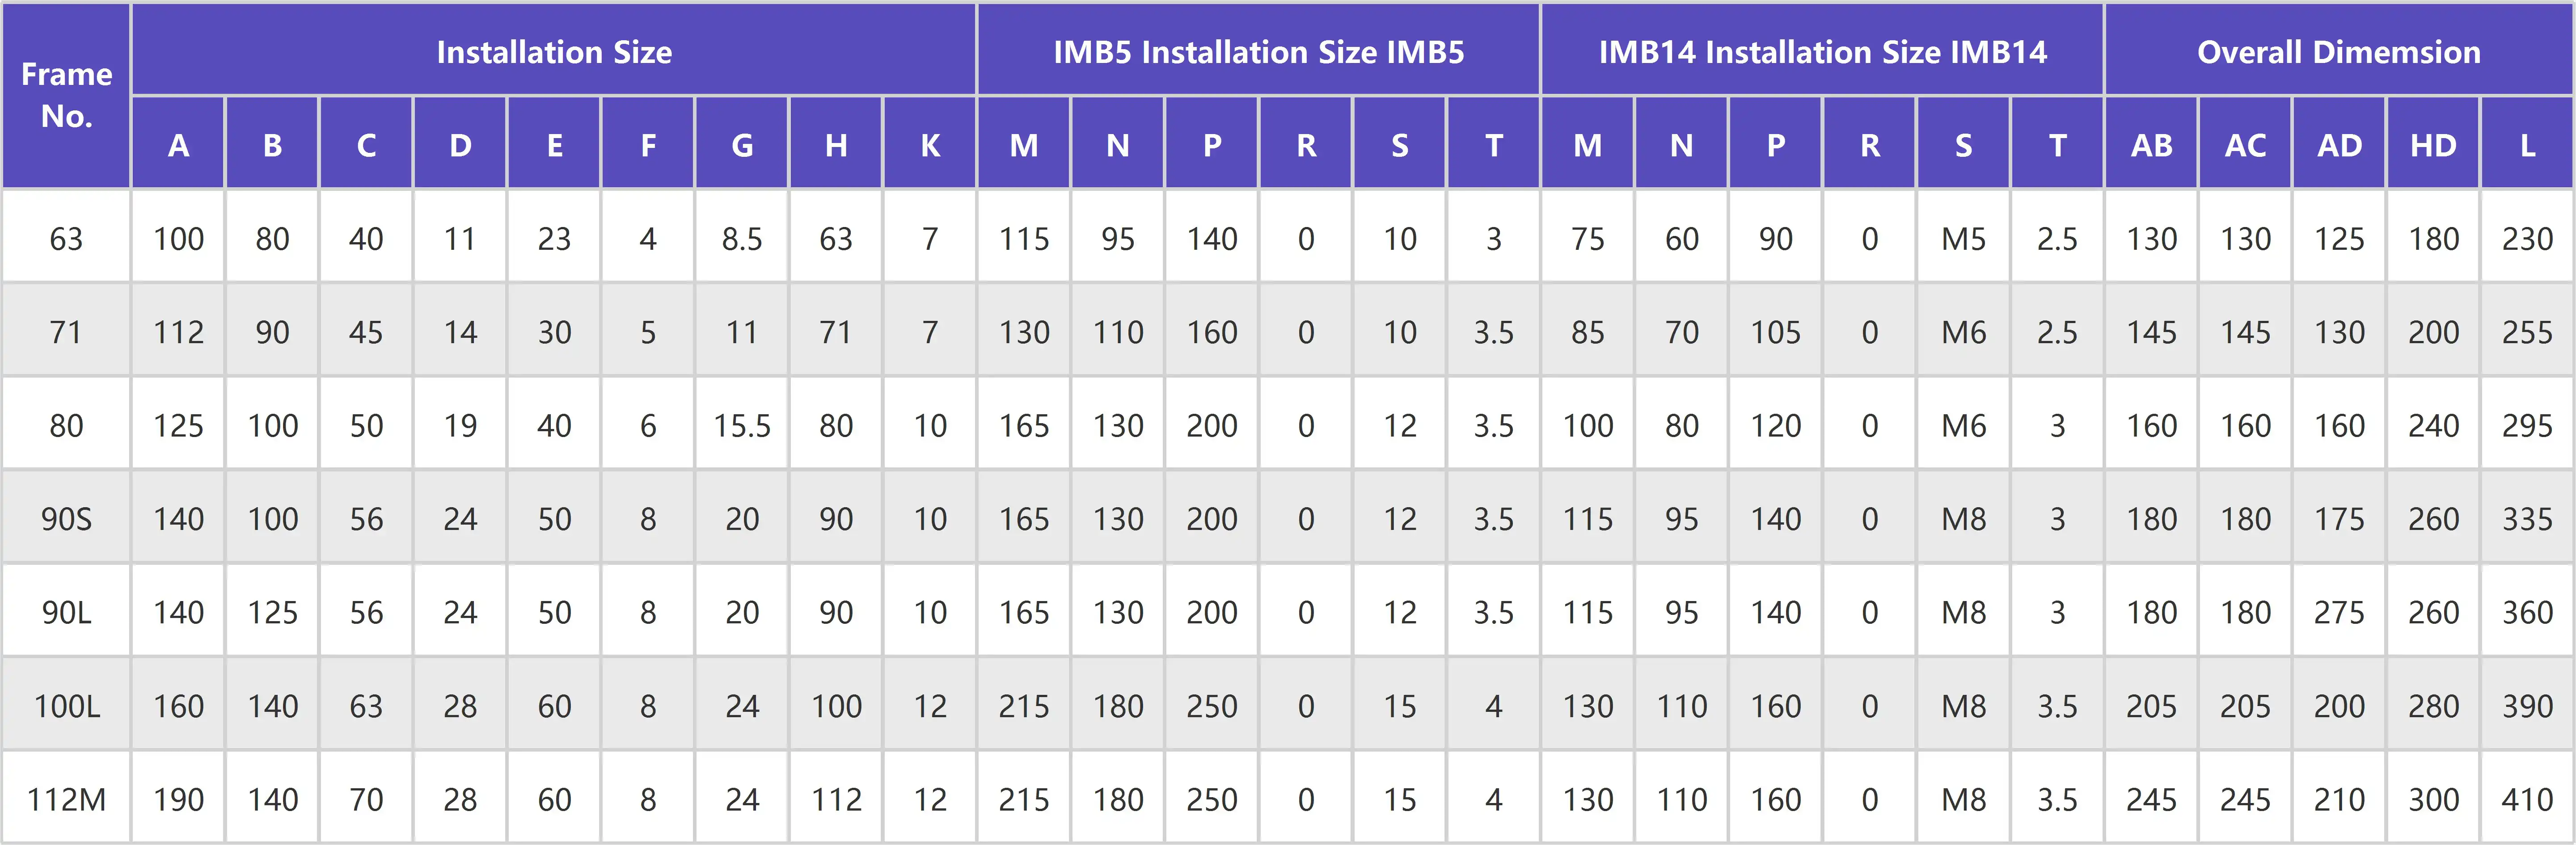The image size is (2576, 845).
Task: Click the 8.5 value cell
Action: click(x=742, y=239)
